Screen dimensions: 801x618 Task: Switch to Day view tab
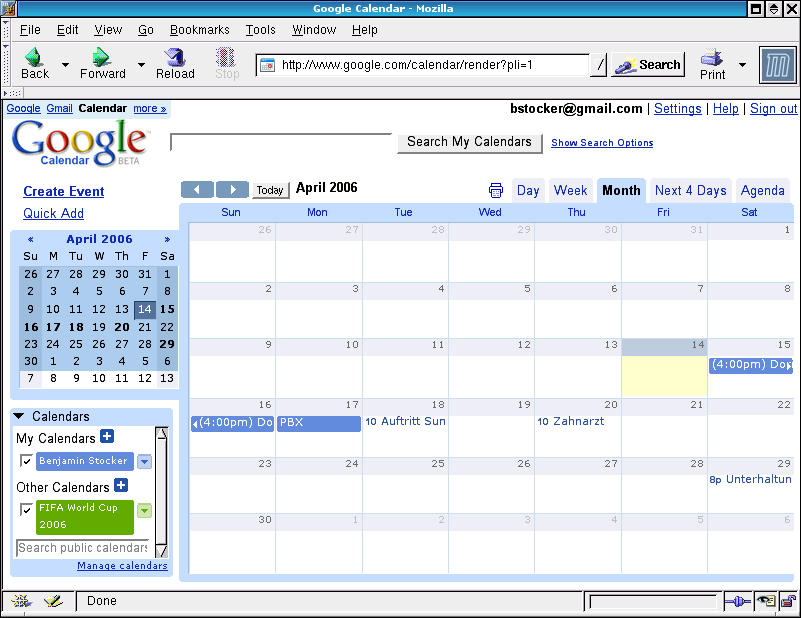tap(528, 191)
